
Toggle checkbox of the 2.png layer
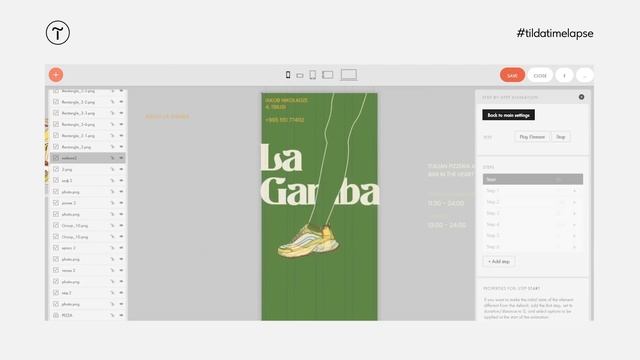pyautogui.click(x=56, y=169)
